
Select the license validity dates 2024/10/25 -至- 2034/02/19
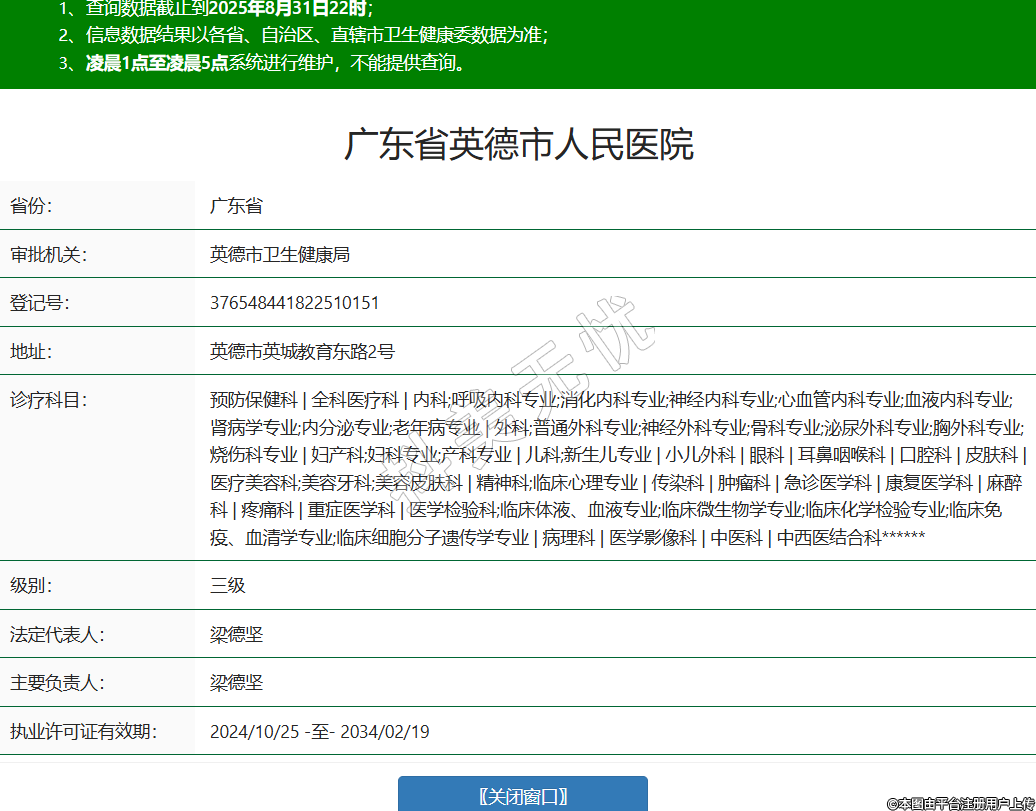[319, 731]
